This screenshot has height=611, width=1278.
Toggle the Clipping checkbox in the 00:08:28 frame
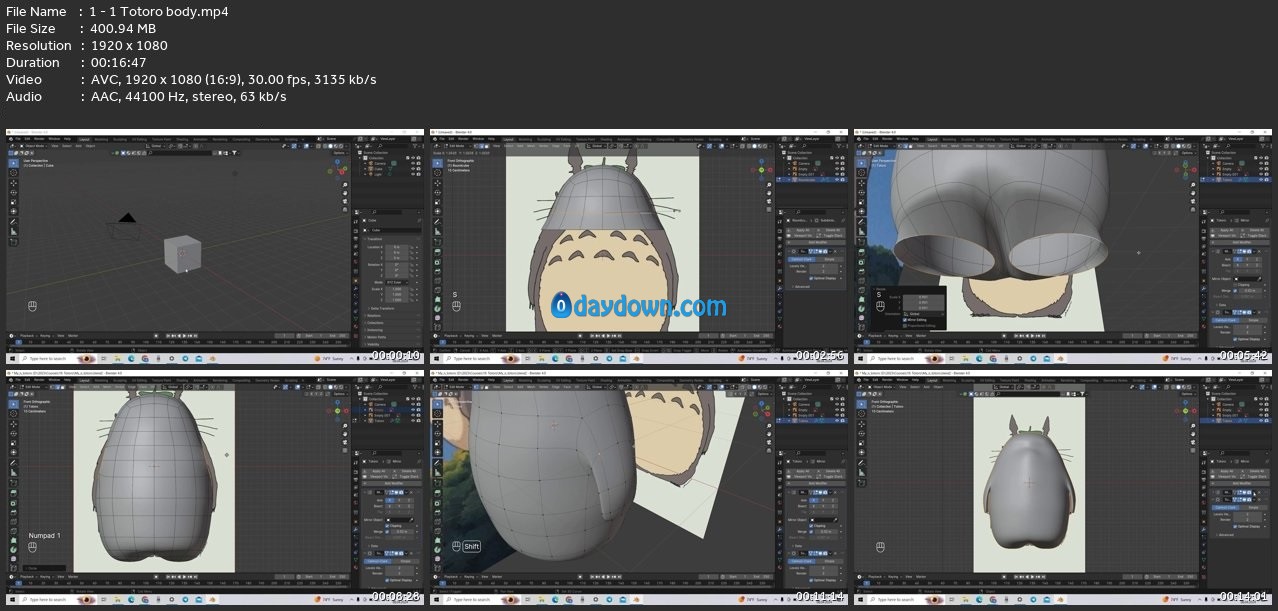[387, 526]
